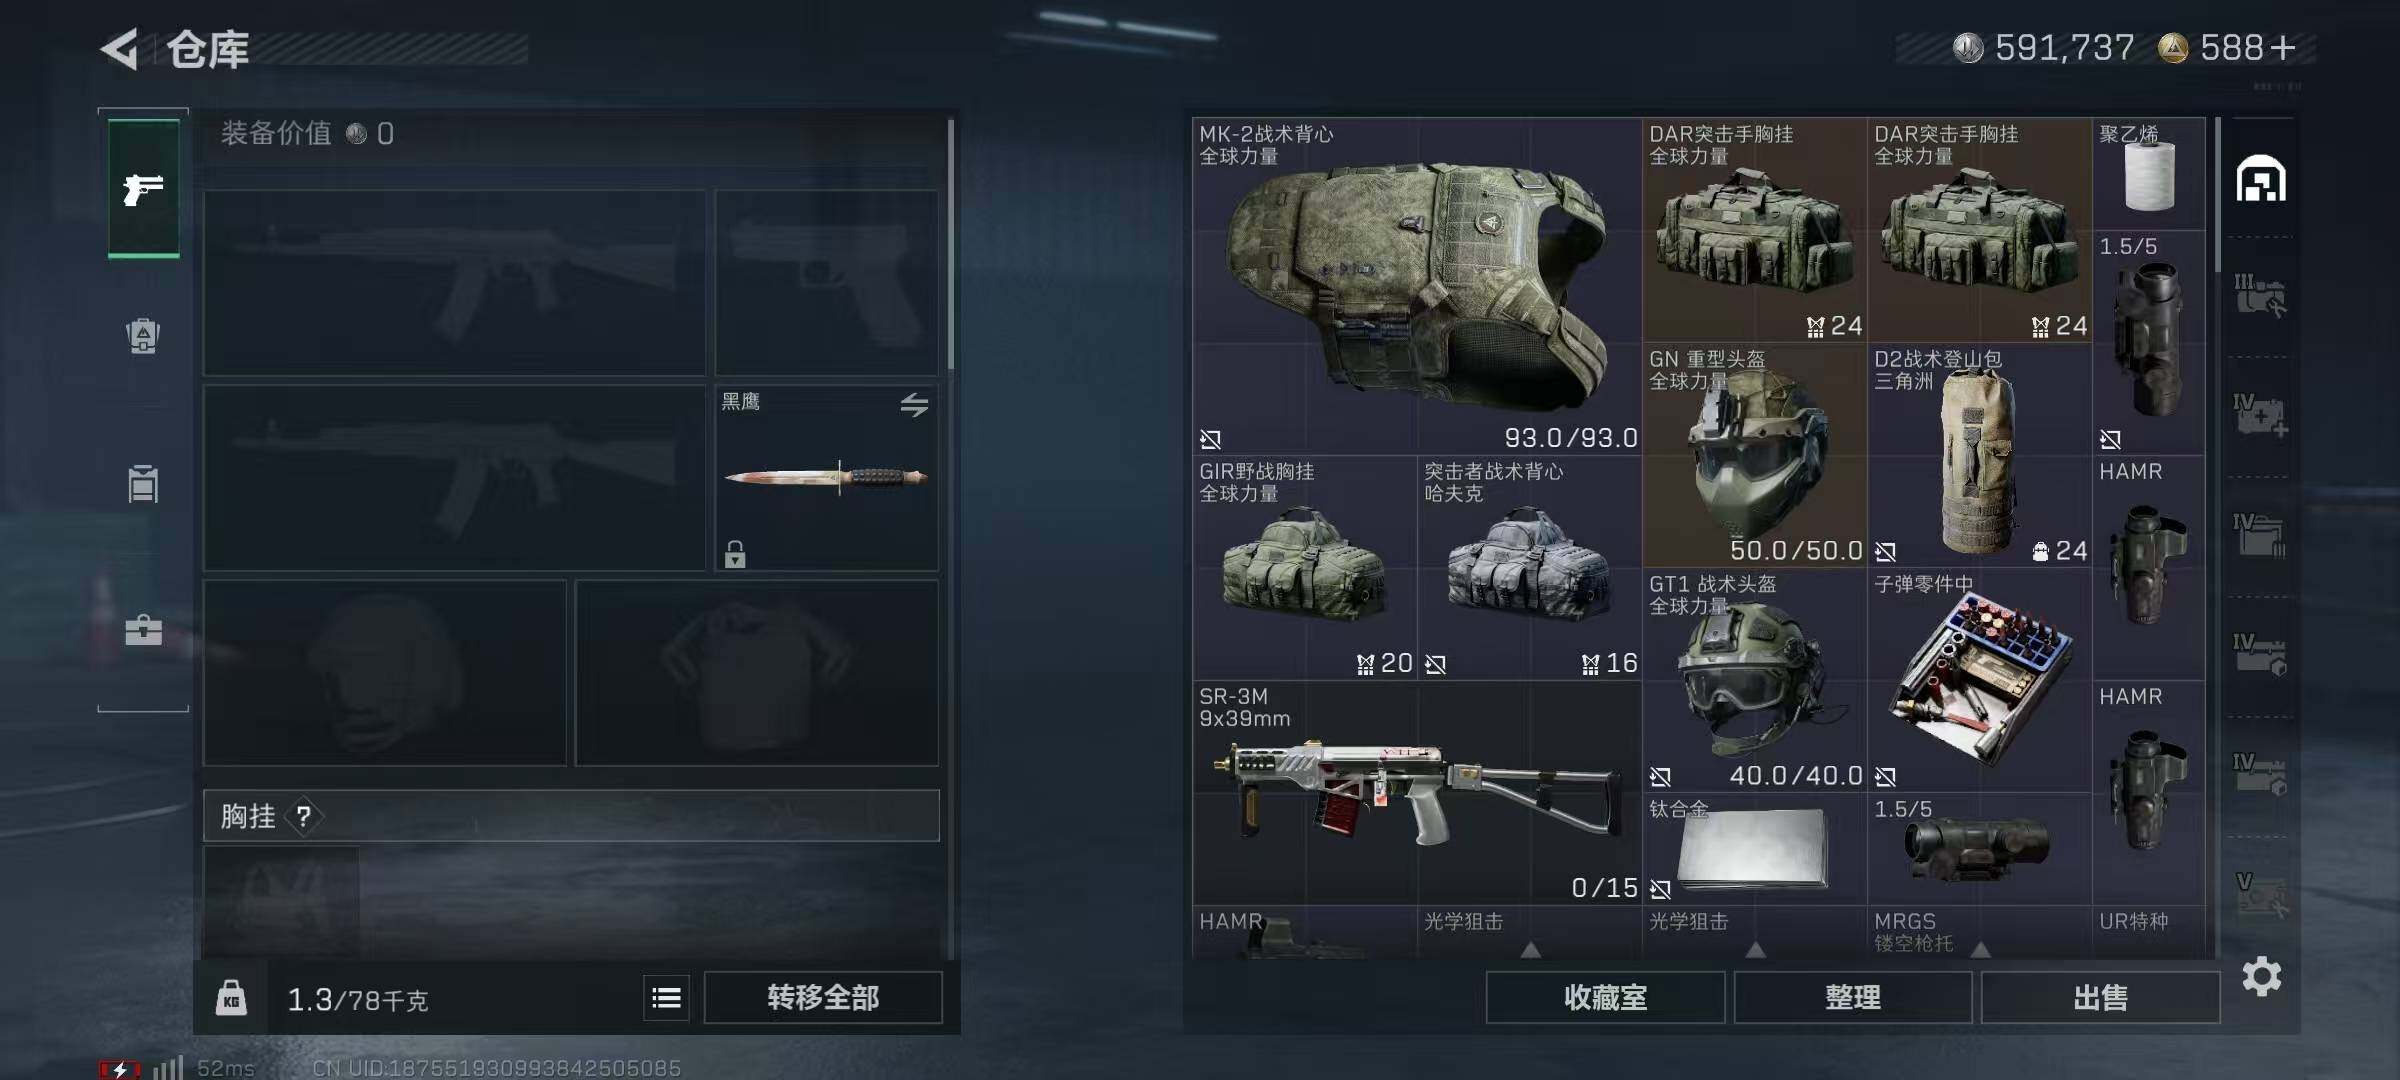Expand the MRGS 镂空枪托 item arrow
Viewport: 2400px width, 1080px height.
pos(1980,949)
